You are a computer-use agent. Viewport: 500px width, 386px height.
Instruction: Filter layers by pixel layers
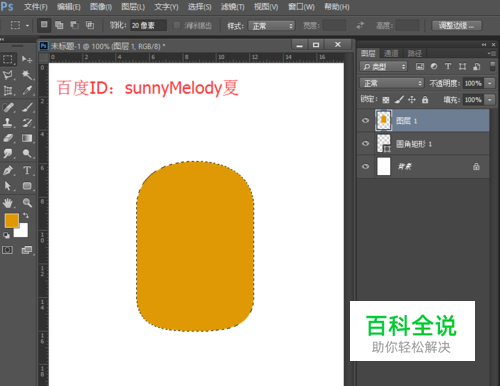click(420, 66)
